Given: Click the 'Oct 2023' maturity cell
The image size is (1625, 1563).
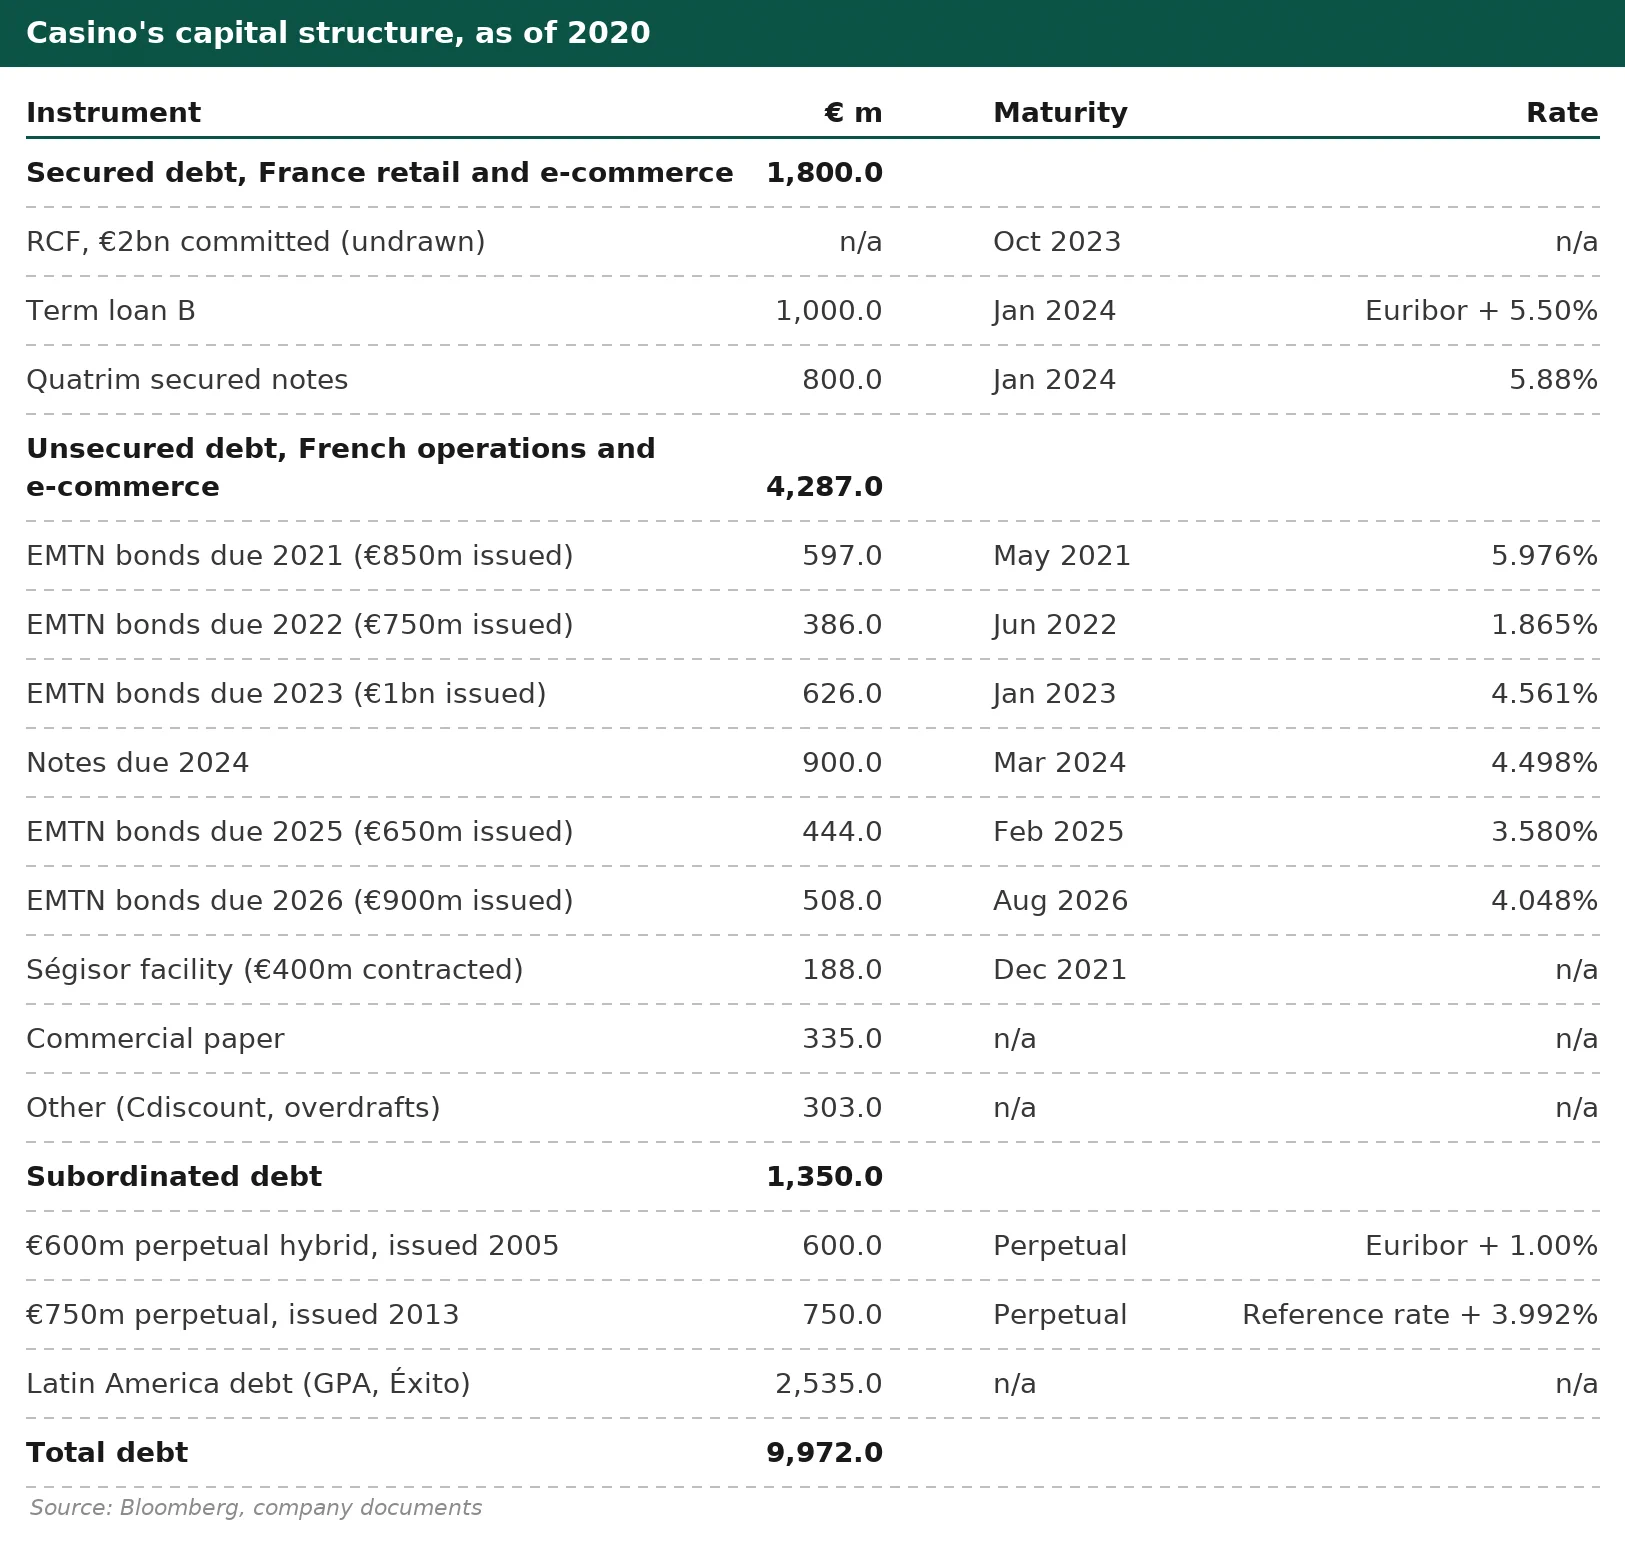Looking at the screenshot, I should [x=1057, y=242].
